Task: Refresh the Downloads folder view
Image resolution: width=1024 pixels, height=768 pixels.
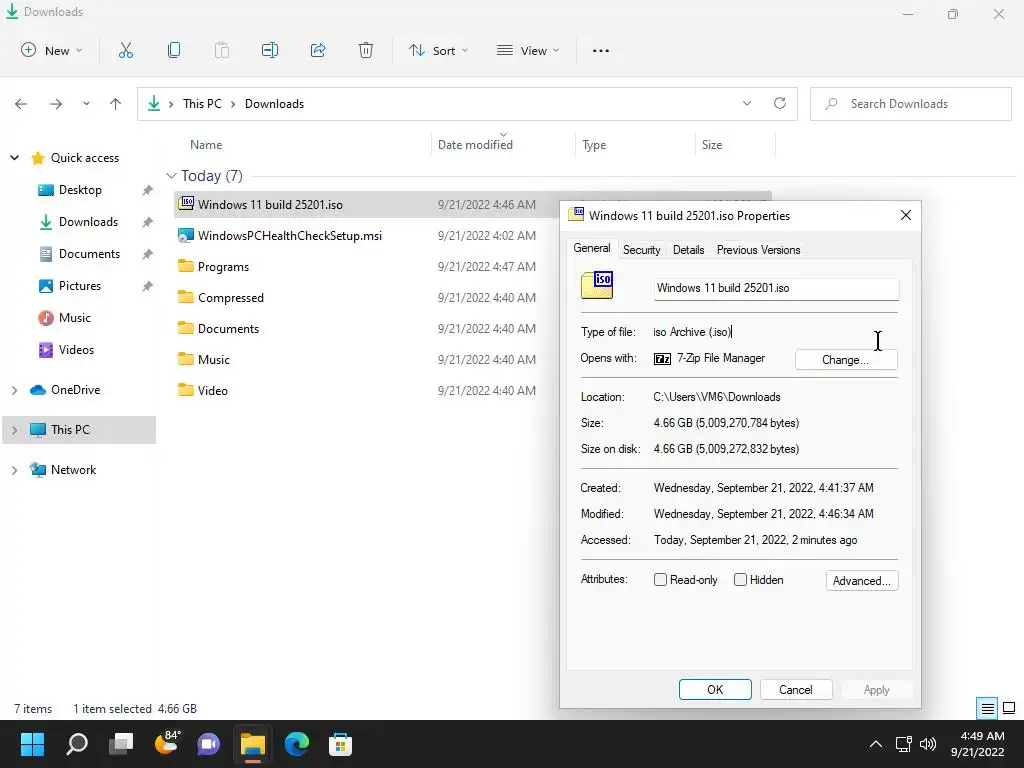Action: (780, 103)
